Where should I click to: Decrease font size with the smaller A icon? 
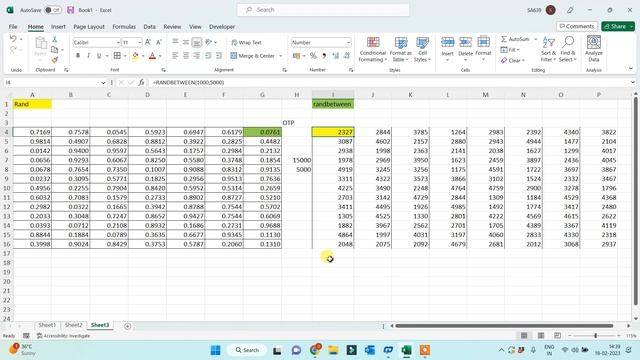[159, 42]
